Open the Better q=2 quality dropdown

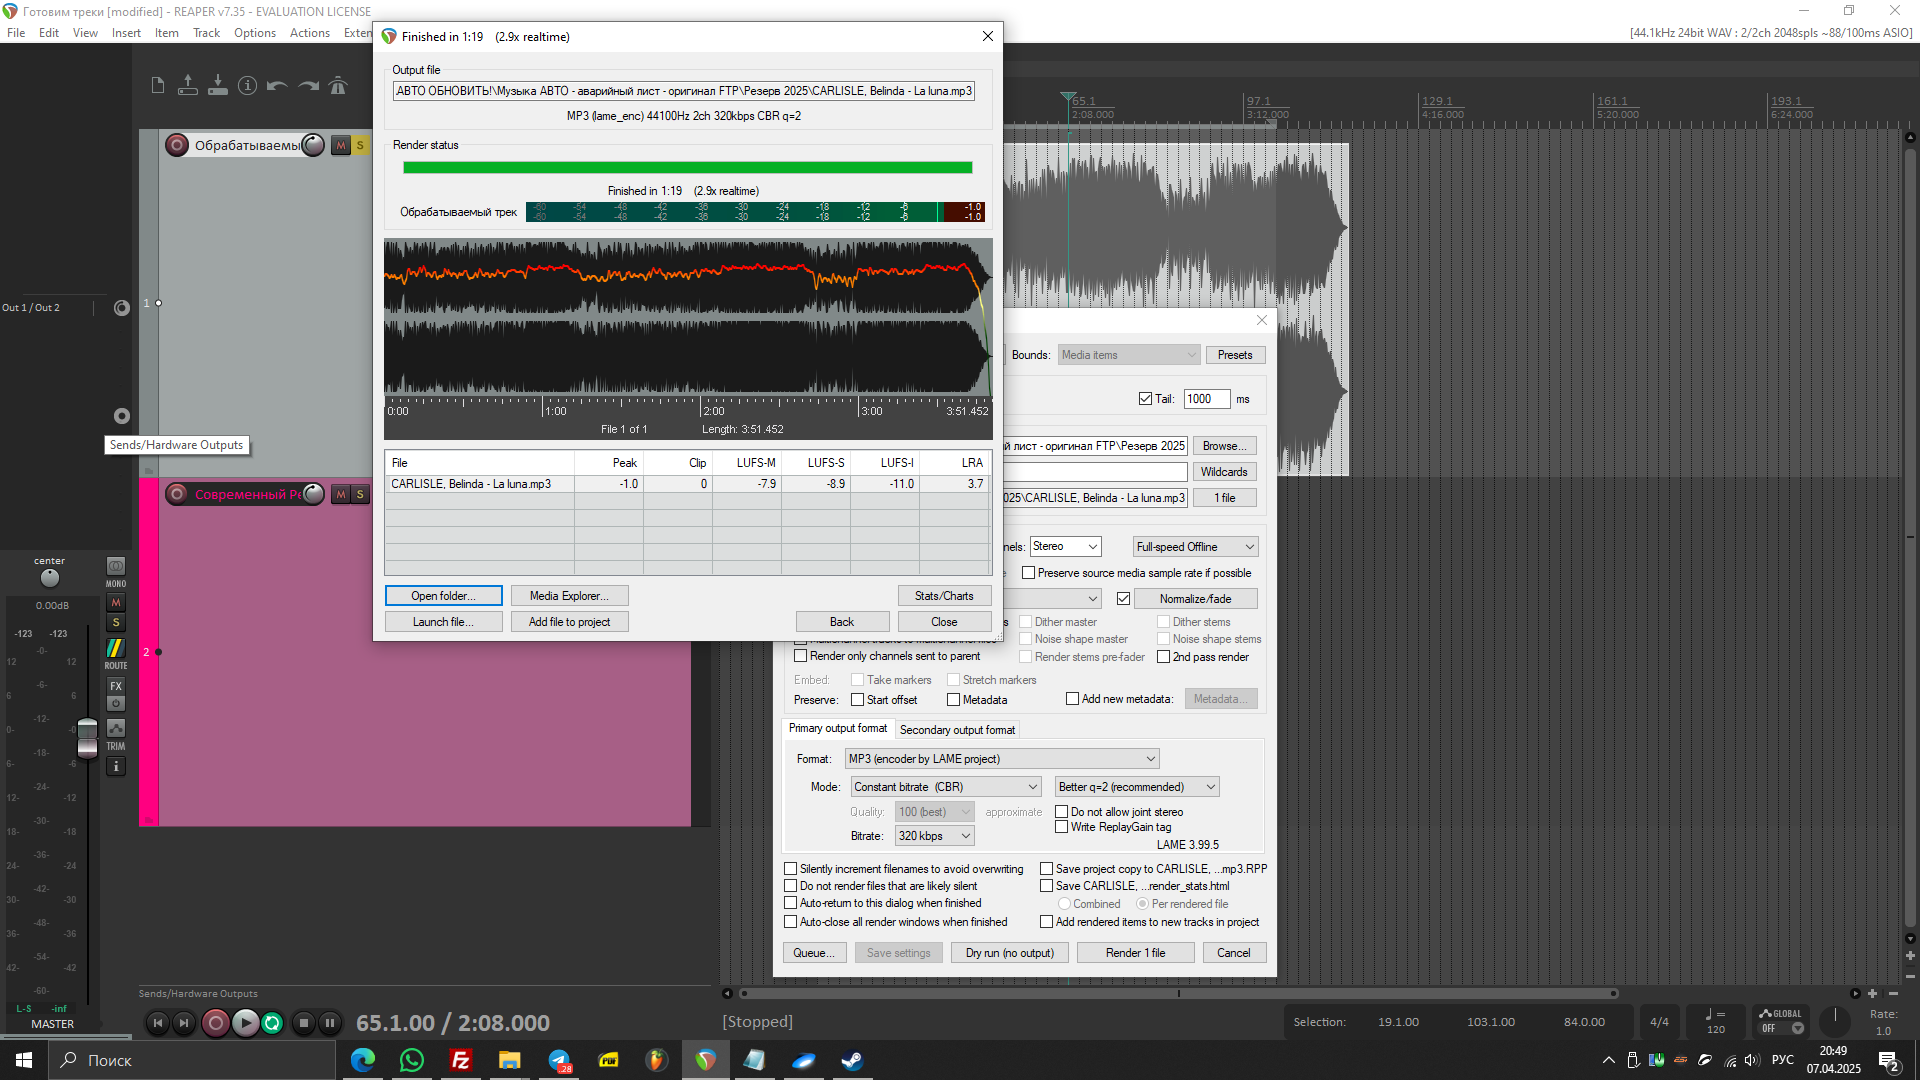[x=1137, y=787]
